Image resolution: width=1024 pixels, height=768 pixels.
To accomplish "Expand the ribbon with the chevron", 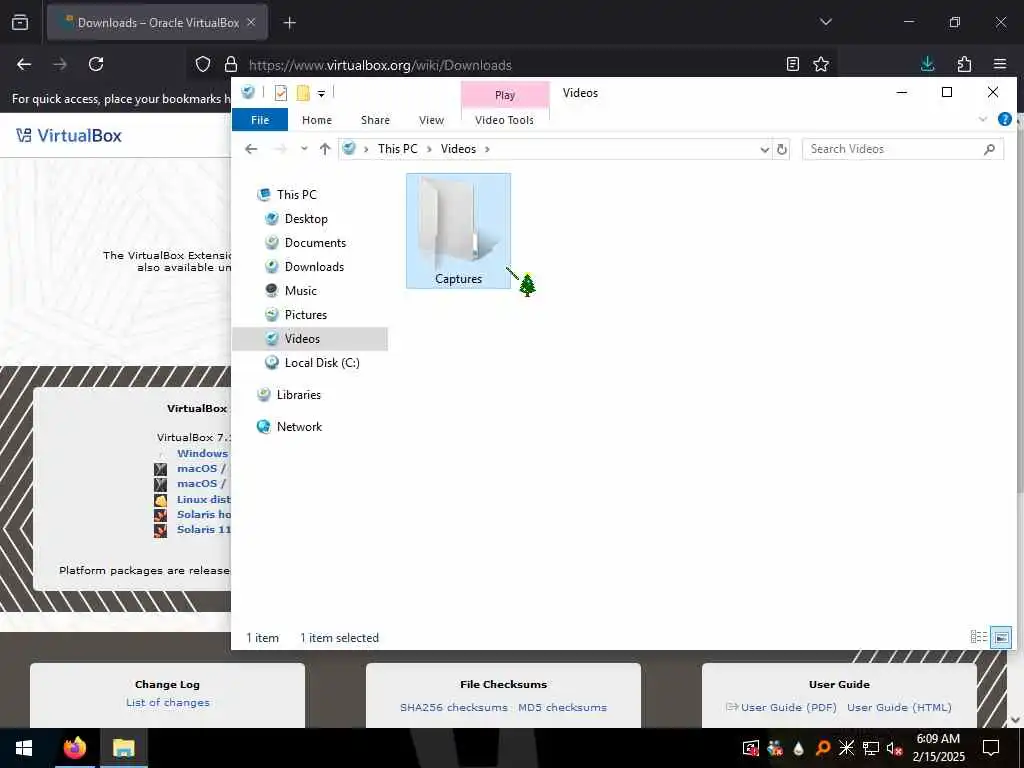I will coord(982,120).
